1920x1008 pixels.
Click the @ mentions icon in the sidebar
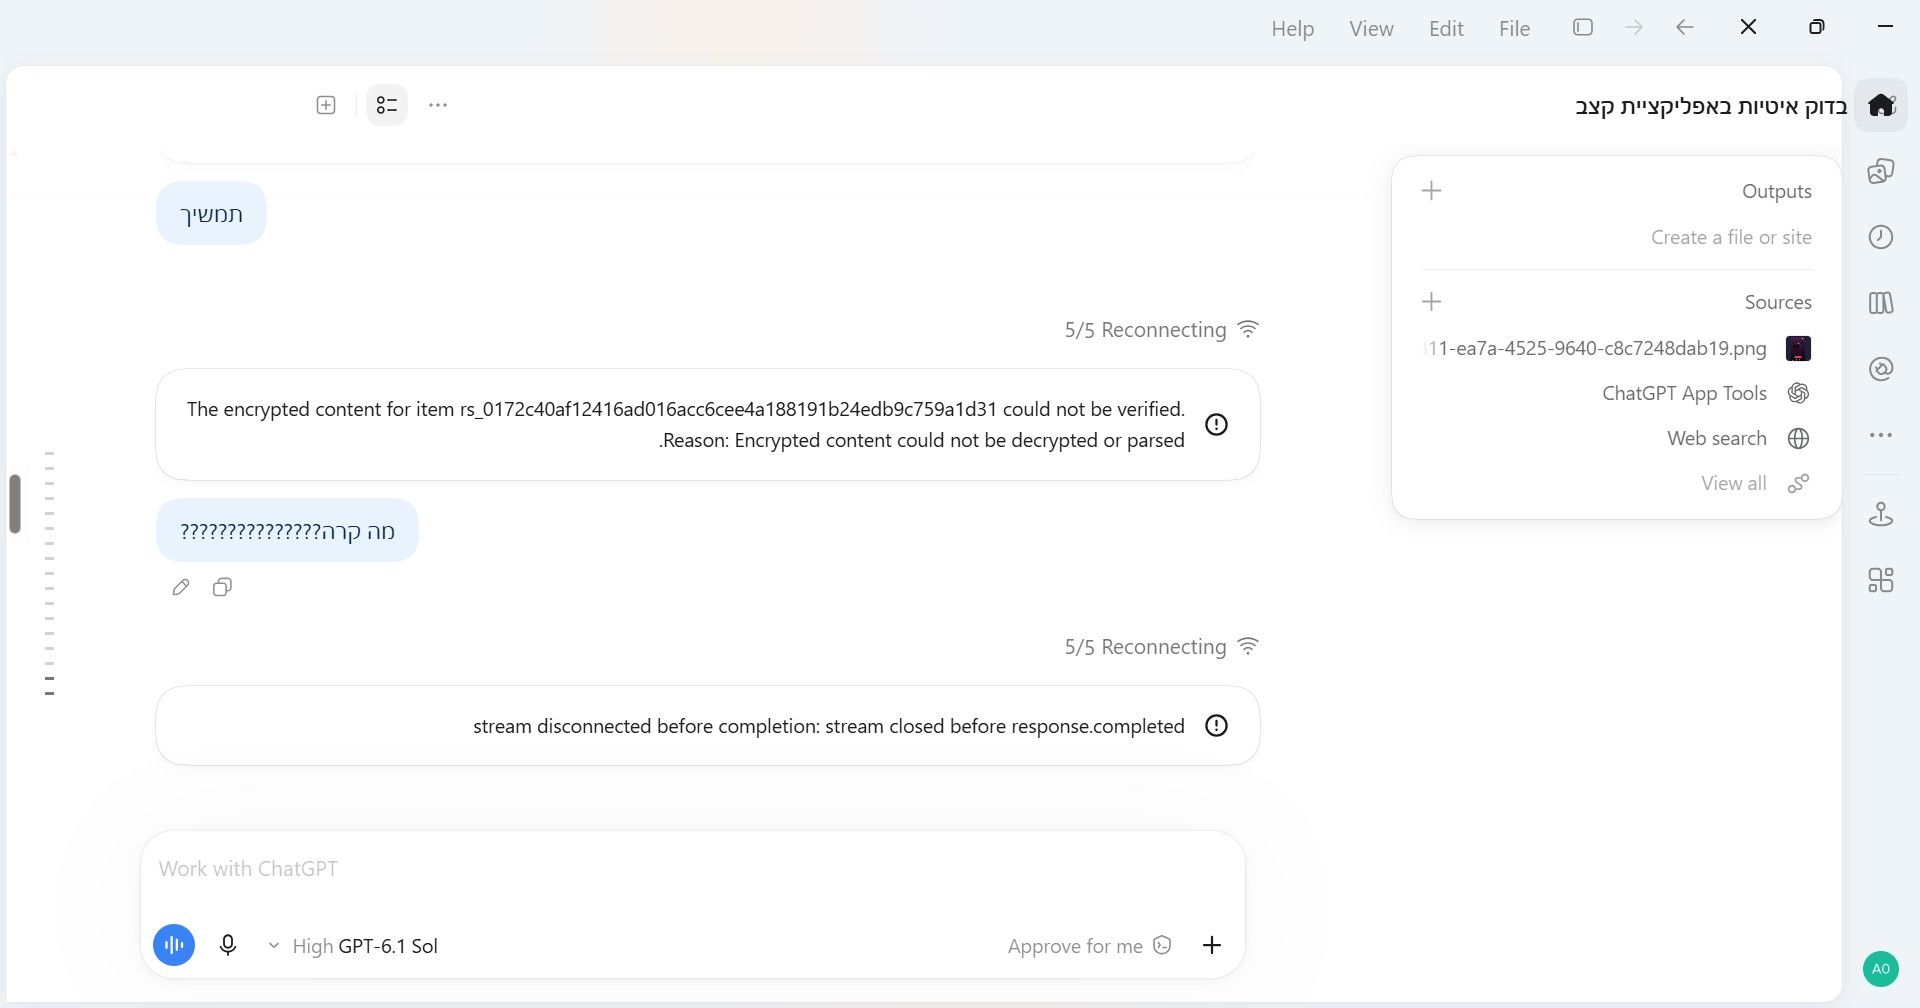click(1881, 369)
